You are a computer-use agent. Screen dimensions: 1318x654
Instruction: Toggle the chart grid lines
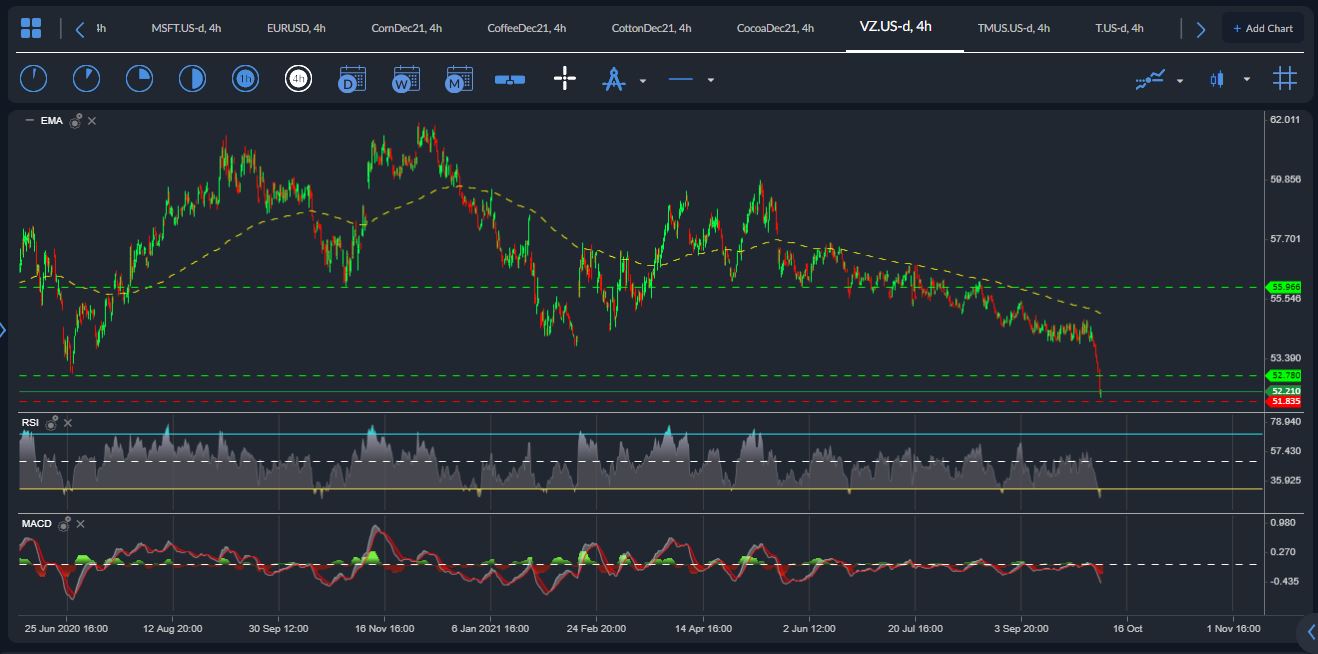pos(1284,78)
